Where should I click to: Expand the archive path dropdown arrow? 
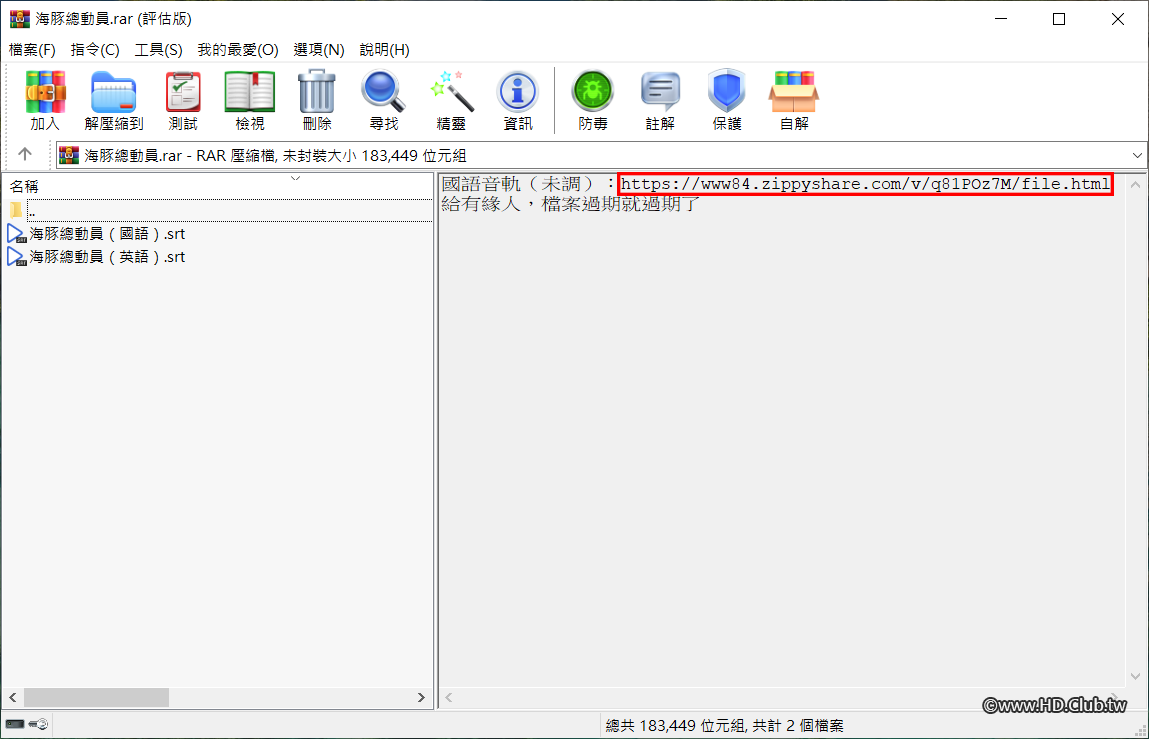[1137, 155]
